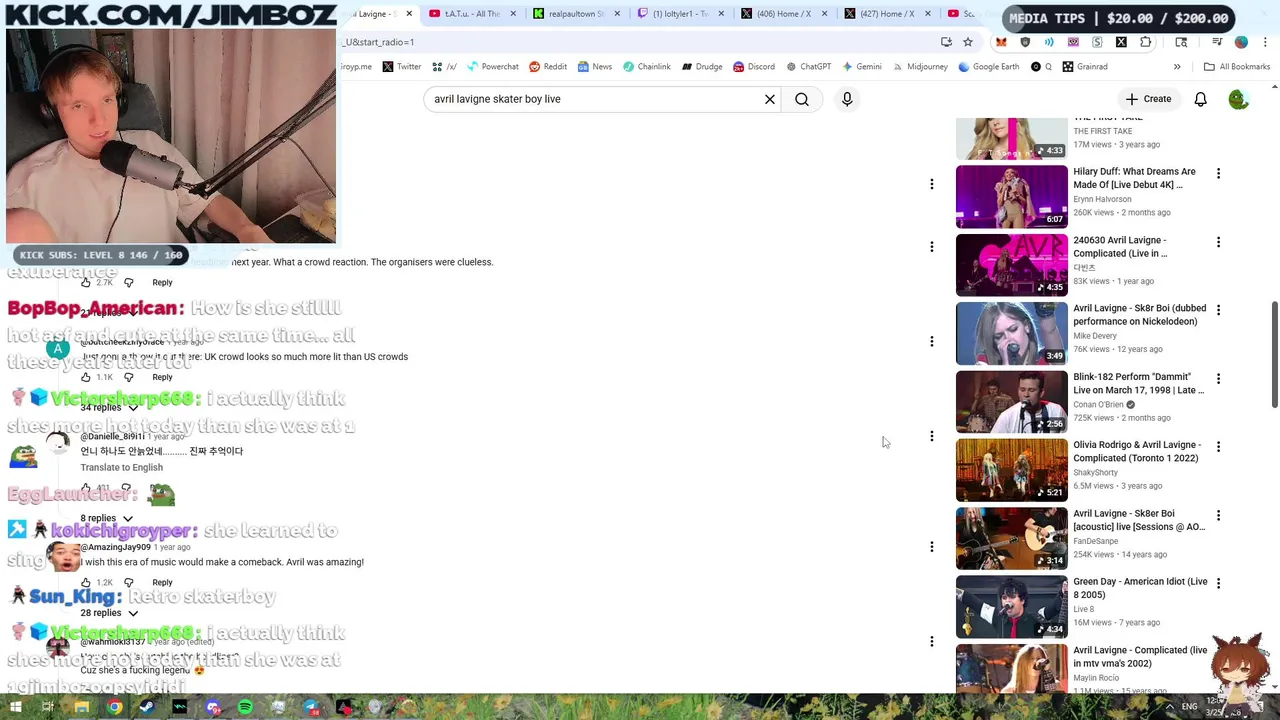Open the All Bookmarks folder
This screenshot has width=1280, height=720.
[1237, 67]
